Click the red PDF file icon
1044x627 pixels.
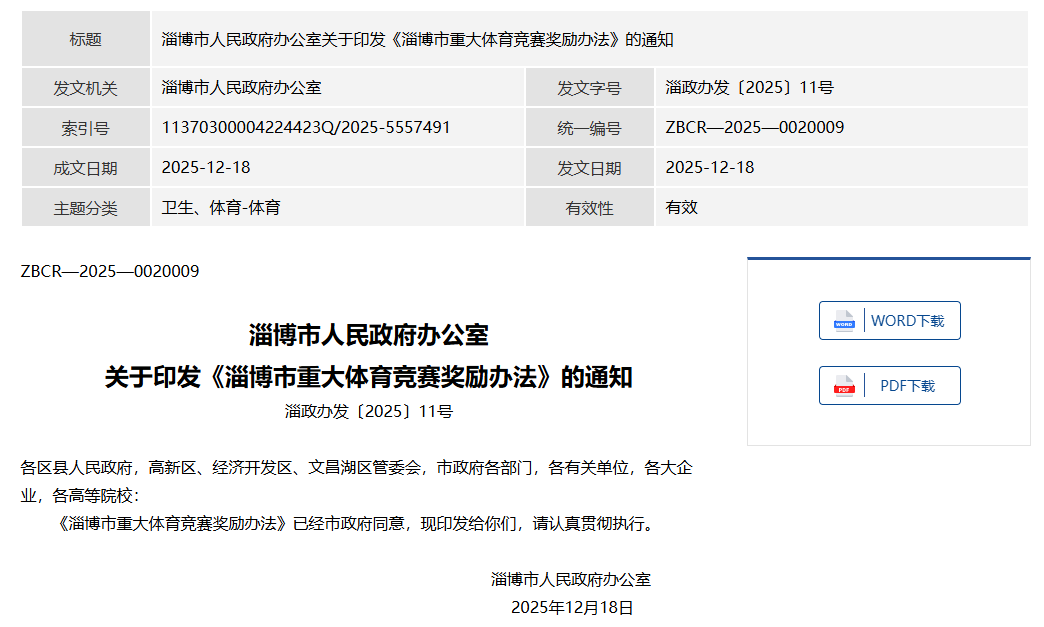844,386
